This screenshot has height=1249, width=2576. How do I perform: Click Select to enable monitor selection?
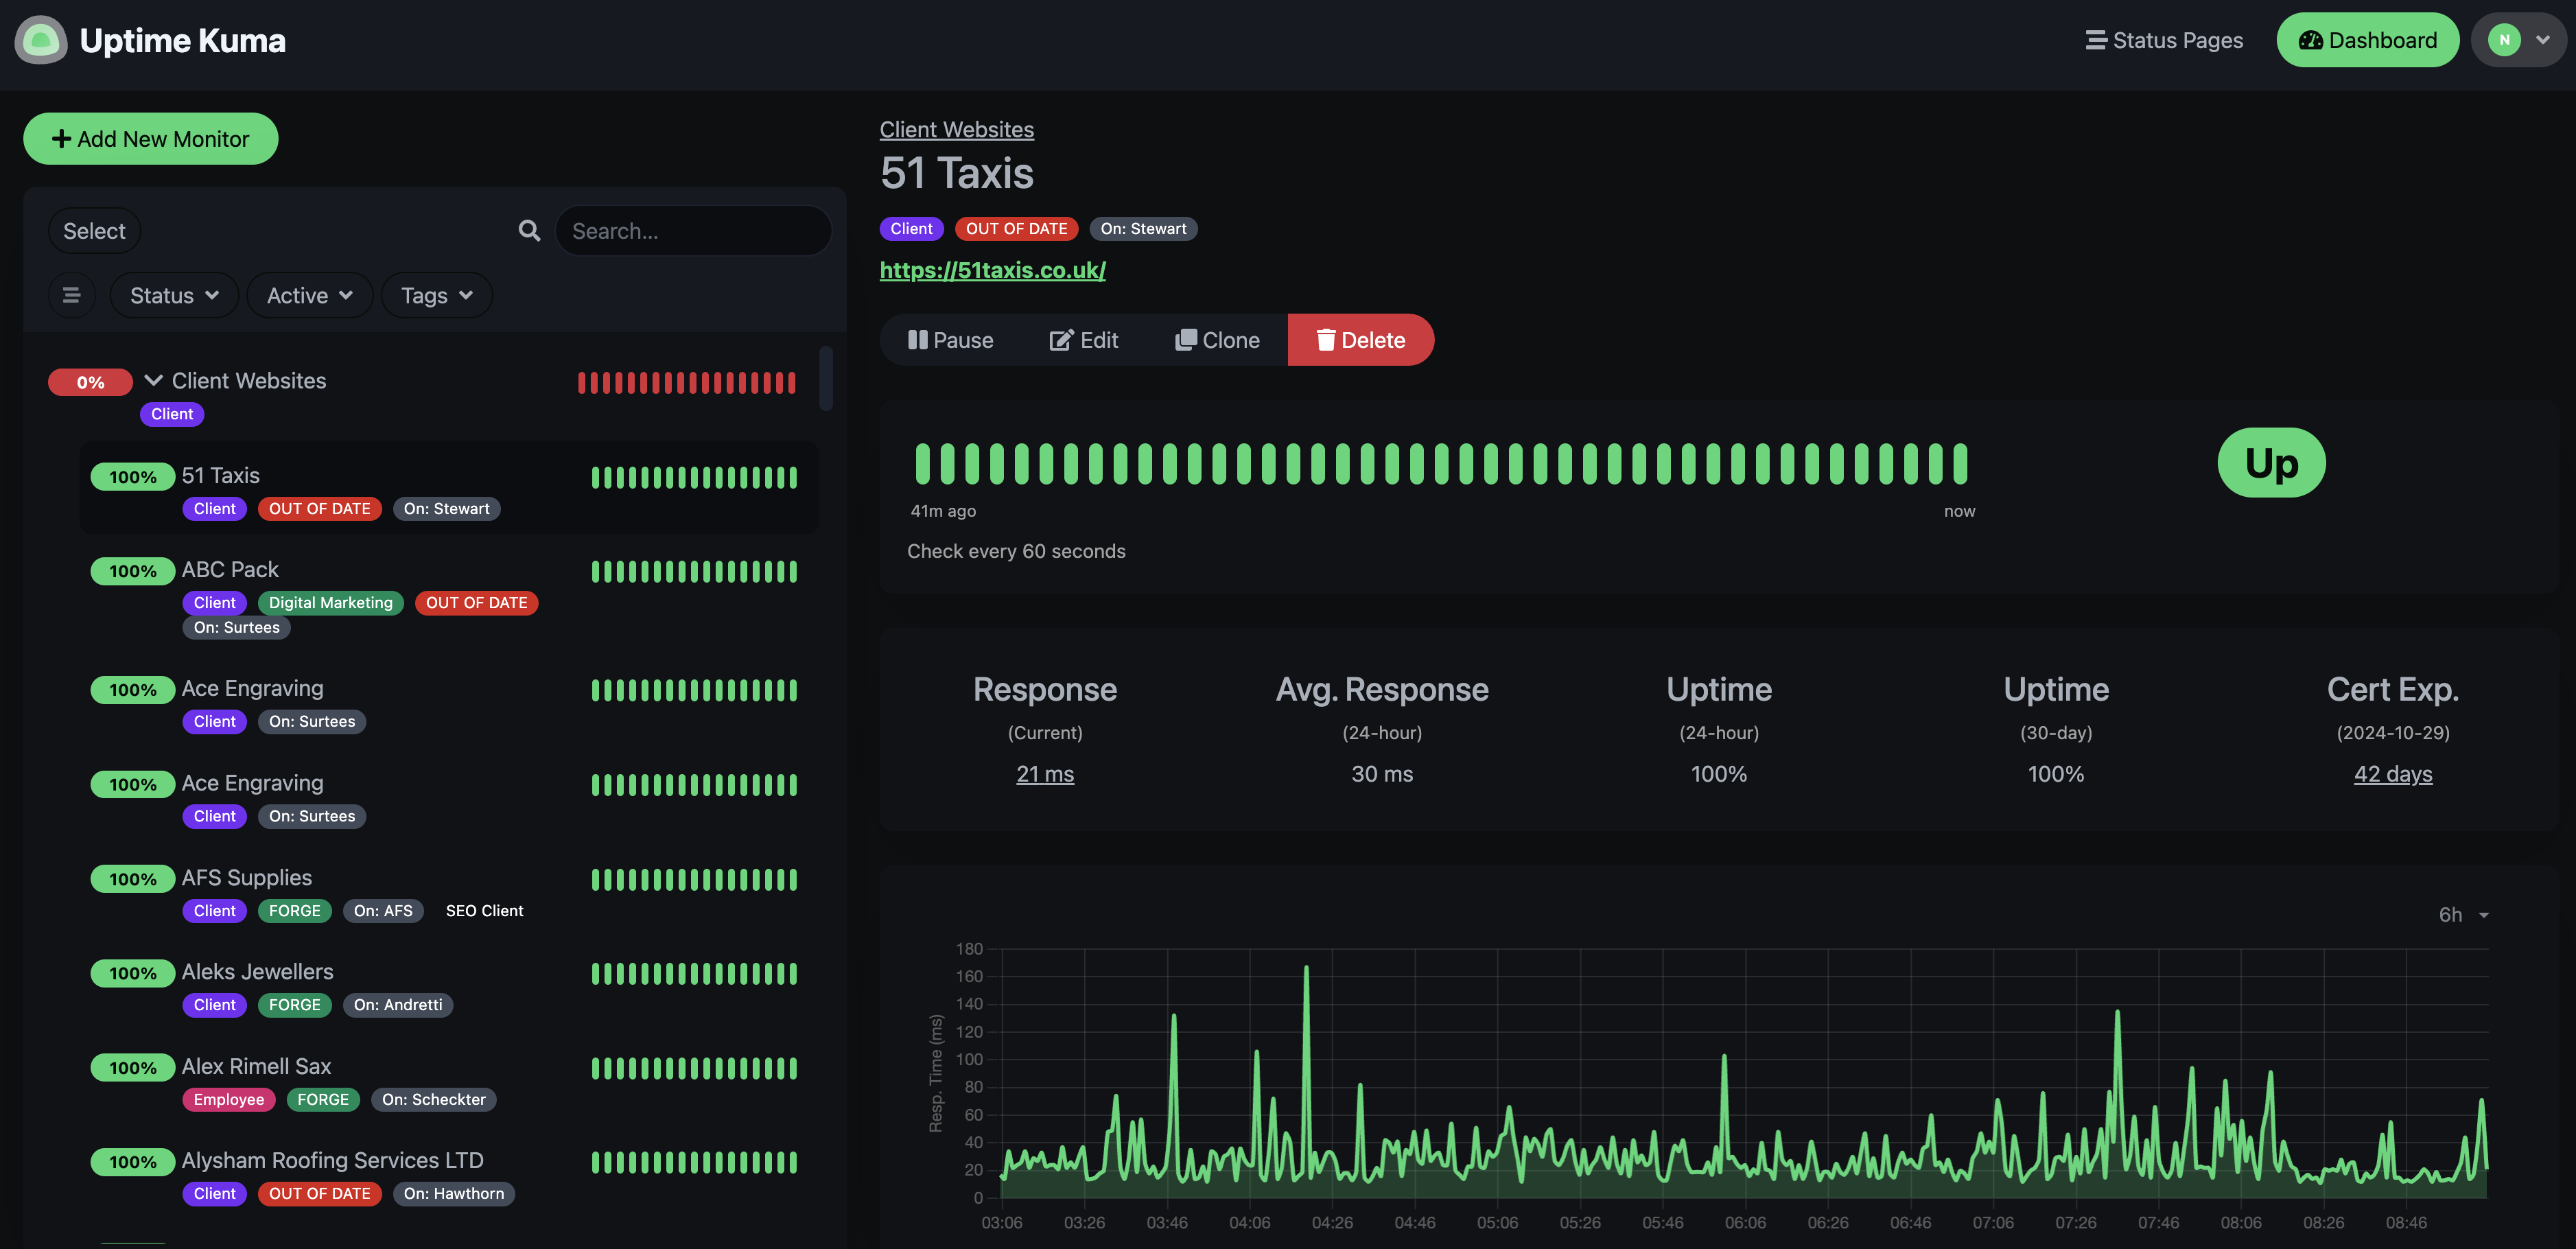94,231
